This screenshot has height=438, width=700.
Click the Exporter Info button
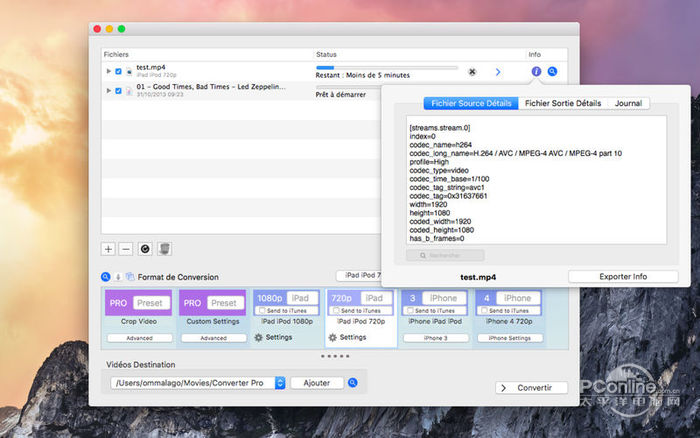click(622, 276)
